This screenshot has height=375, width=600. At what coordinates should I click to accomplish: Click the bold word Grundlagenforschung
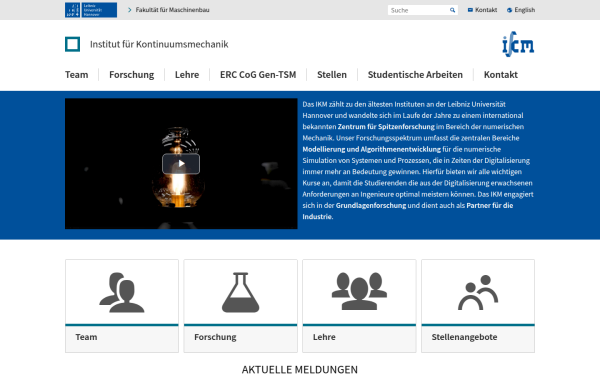(x=371, y=205)
